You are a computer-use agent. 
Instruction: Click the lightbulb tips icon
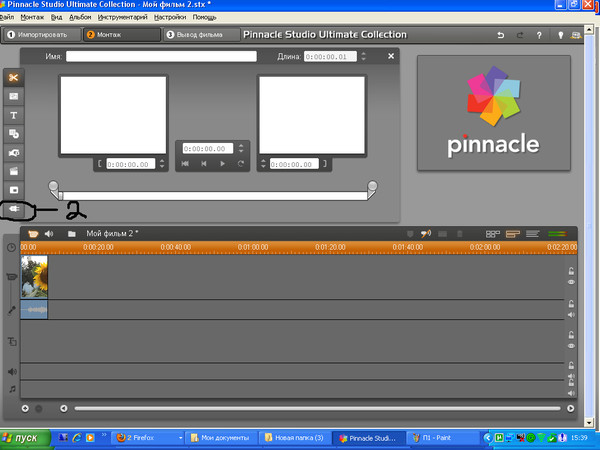click(560, 35)
